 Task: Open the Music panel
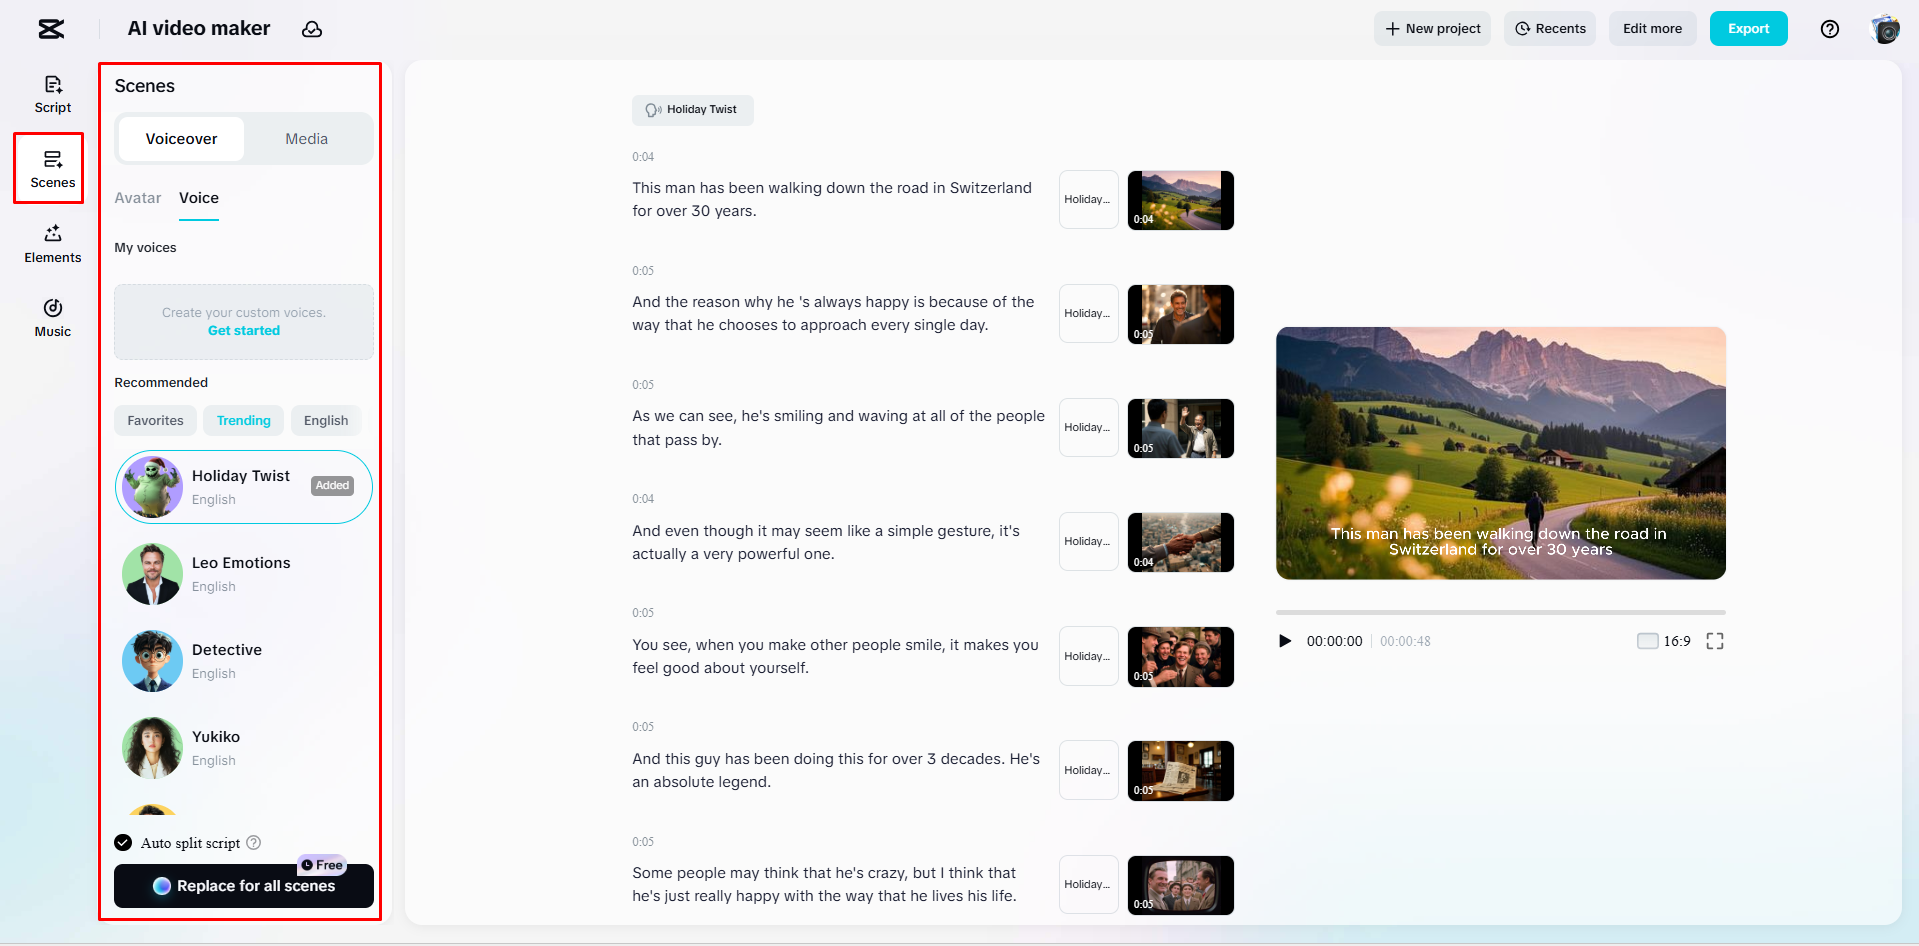[53, 318]
